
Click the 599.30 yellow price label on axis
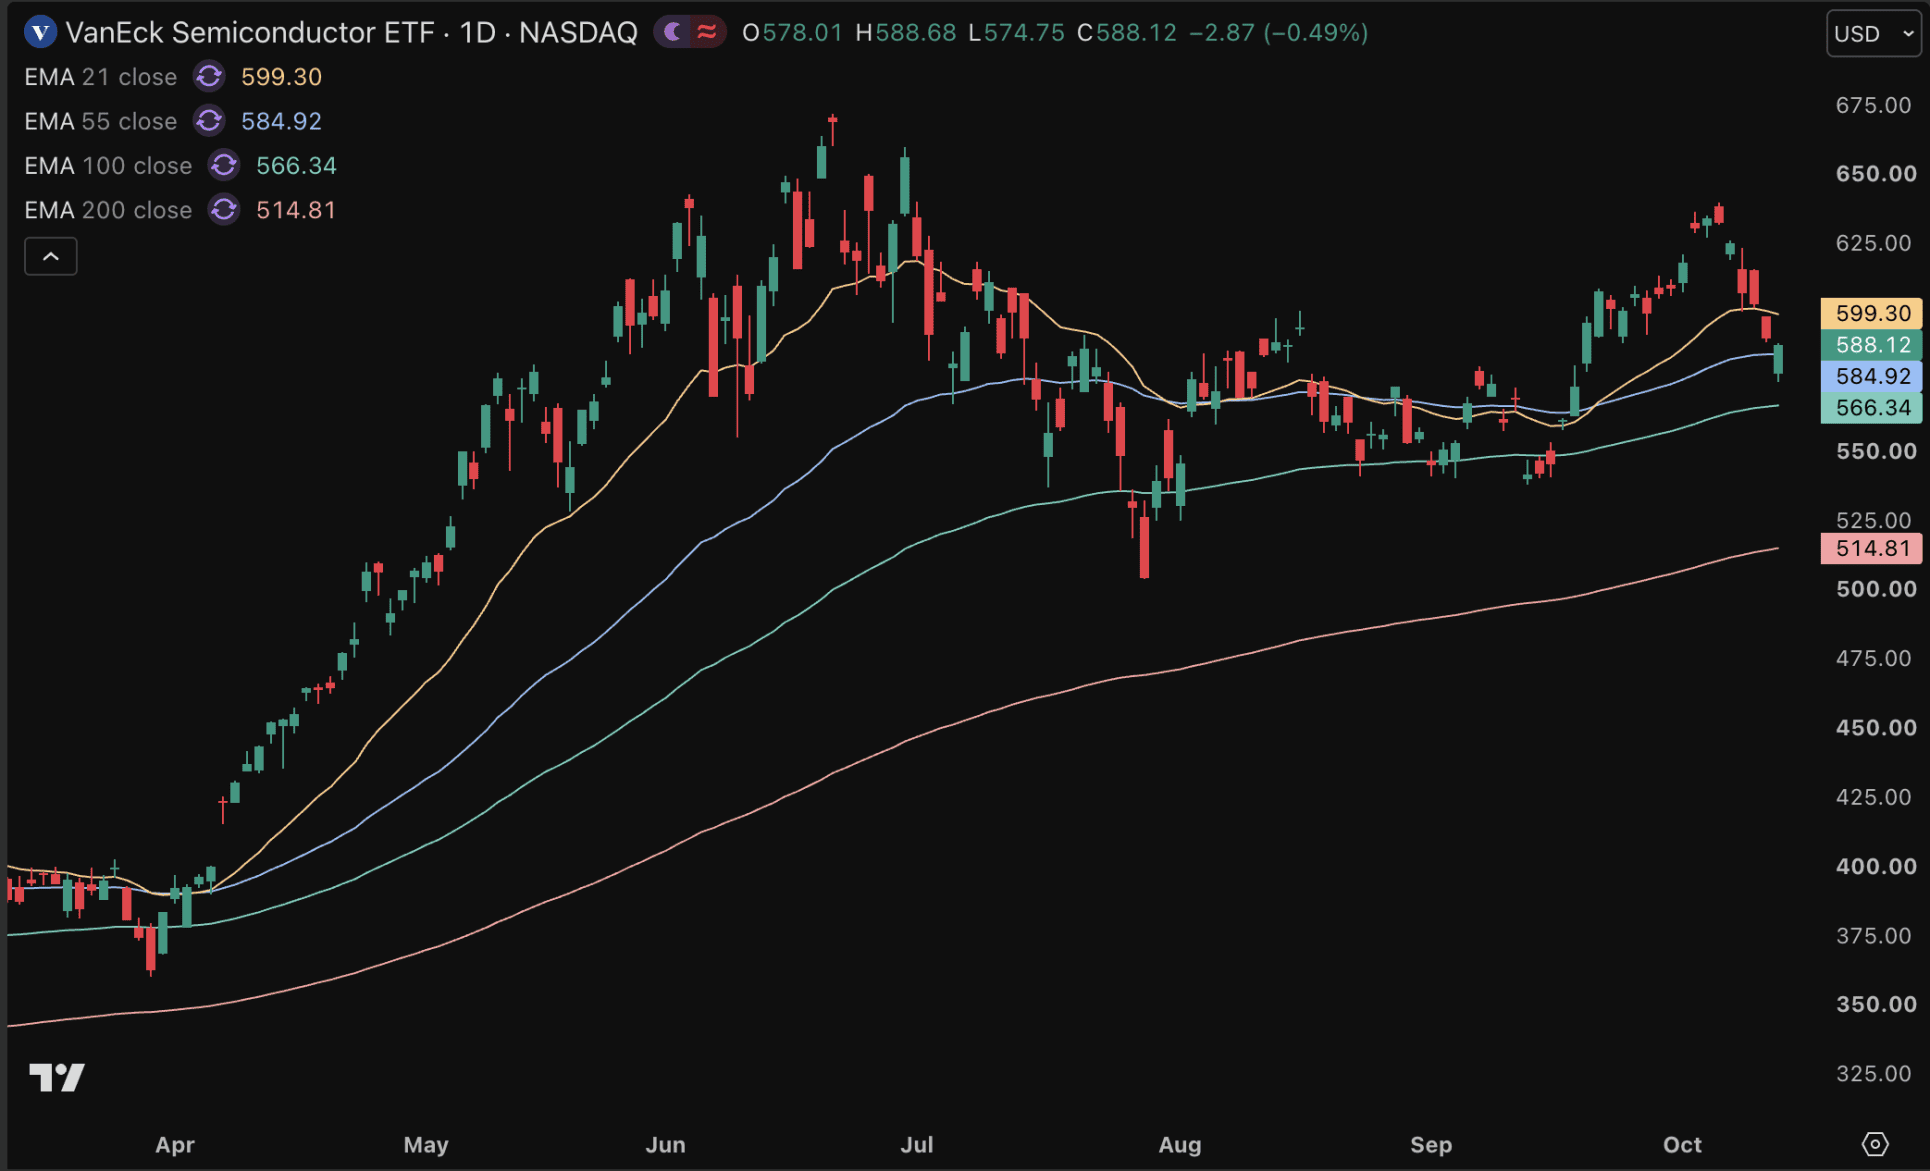click(x=1871, y=313)
